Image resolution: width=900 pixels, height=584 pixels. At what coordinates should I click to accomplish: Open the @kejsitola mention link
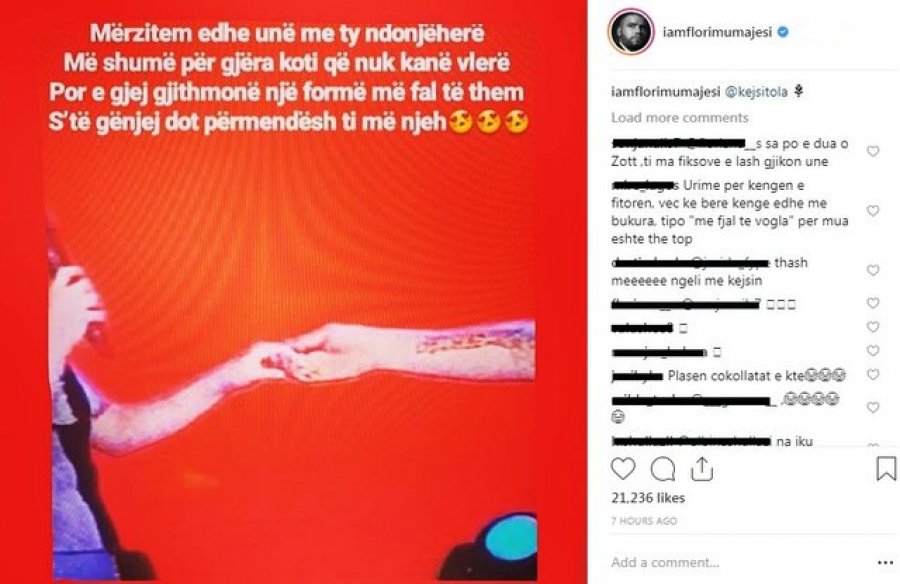coord(757,92)
